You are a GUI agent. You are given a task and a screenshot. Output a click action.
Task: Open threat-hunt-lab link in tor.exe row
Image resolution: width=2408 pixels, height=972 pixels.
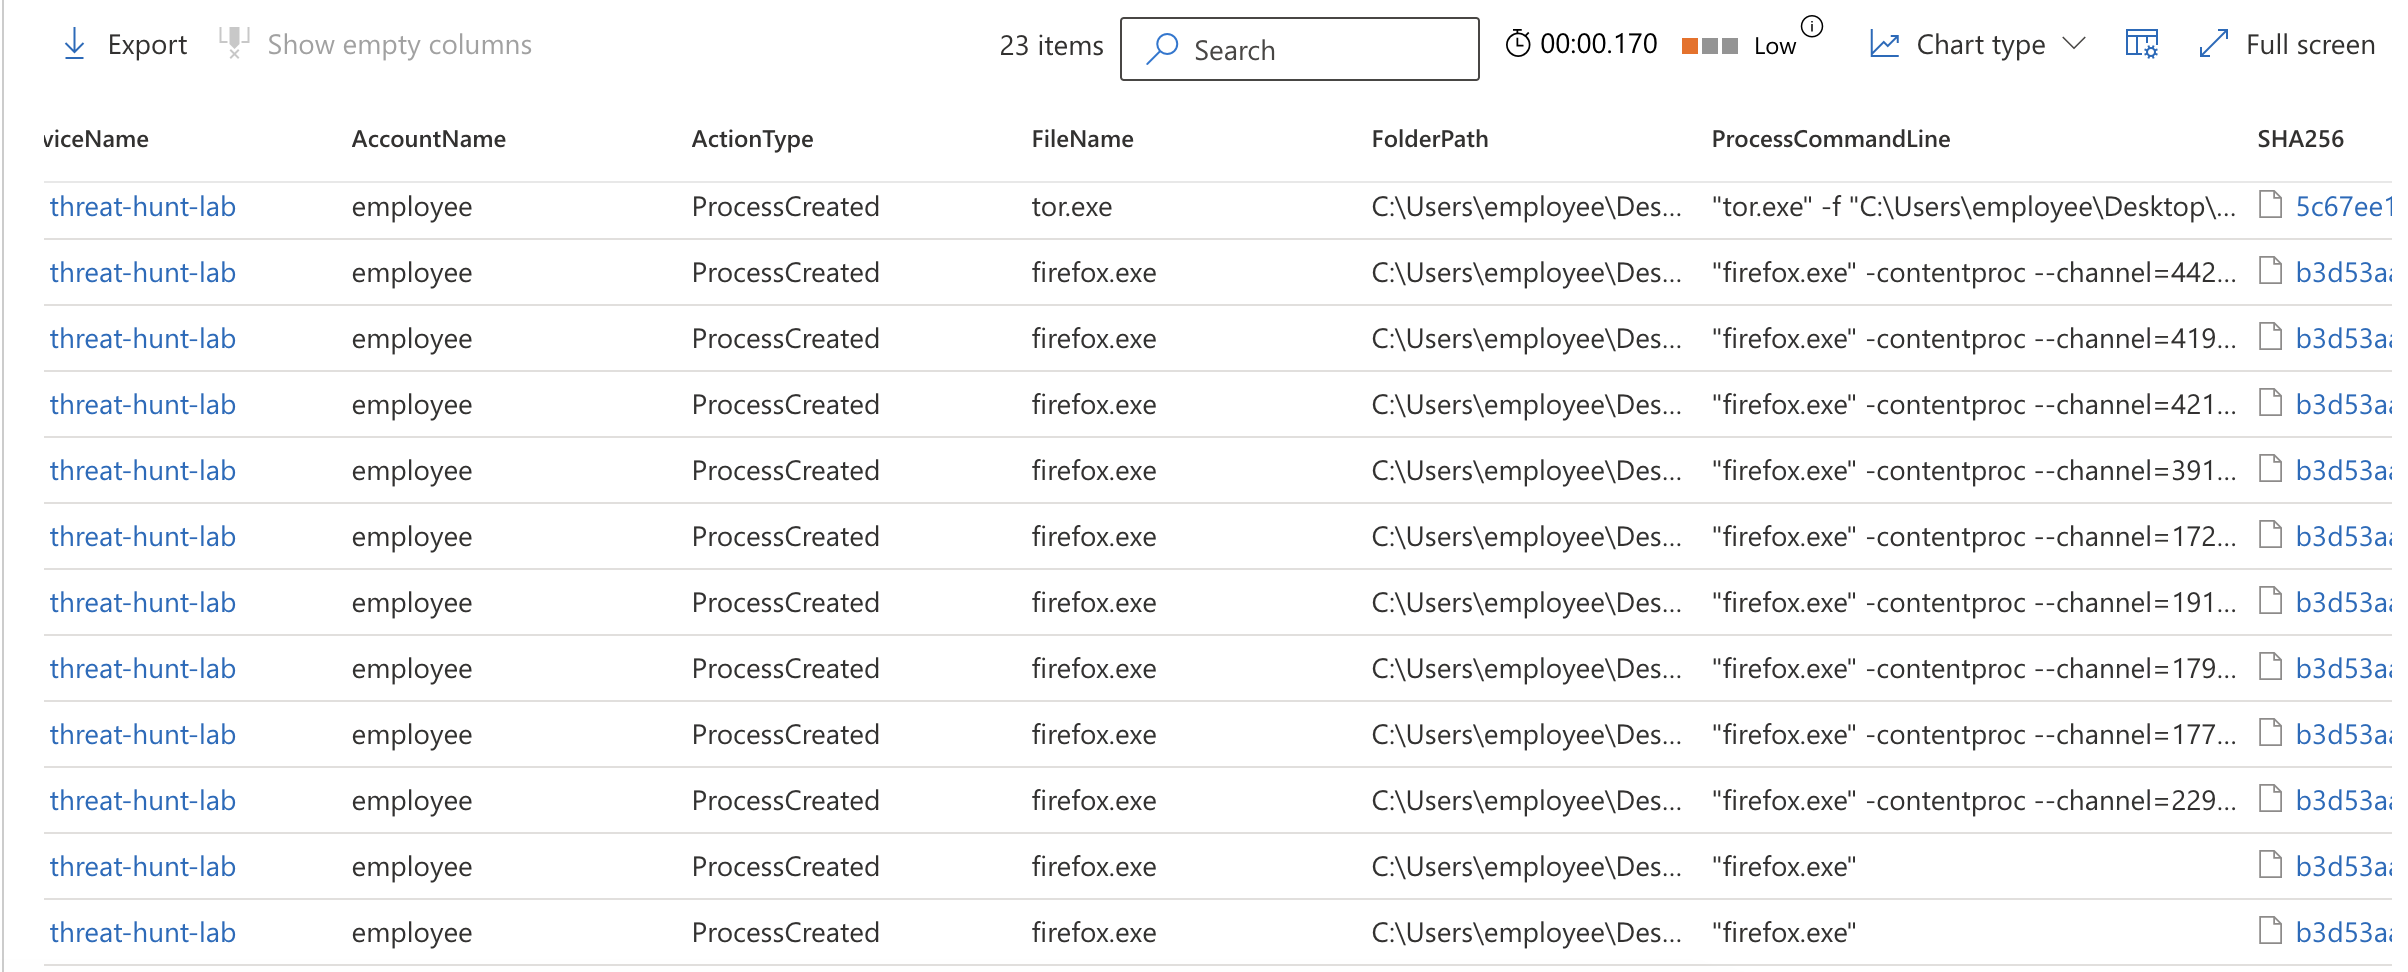click(x=143, y=207)
